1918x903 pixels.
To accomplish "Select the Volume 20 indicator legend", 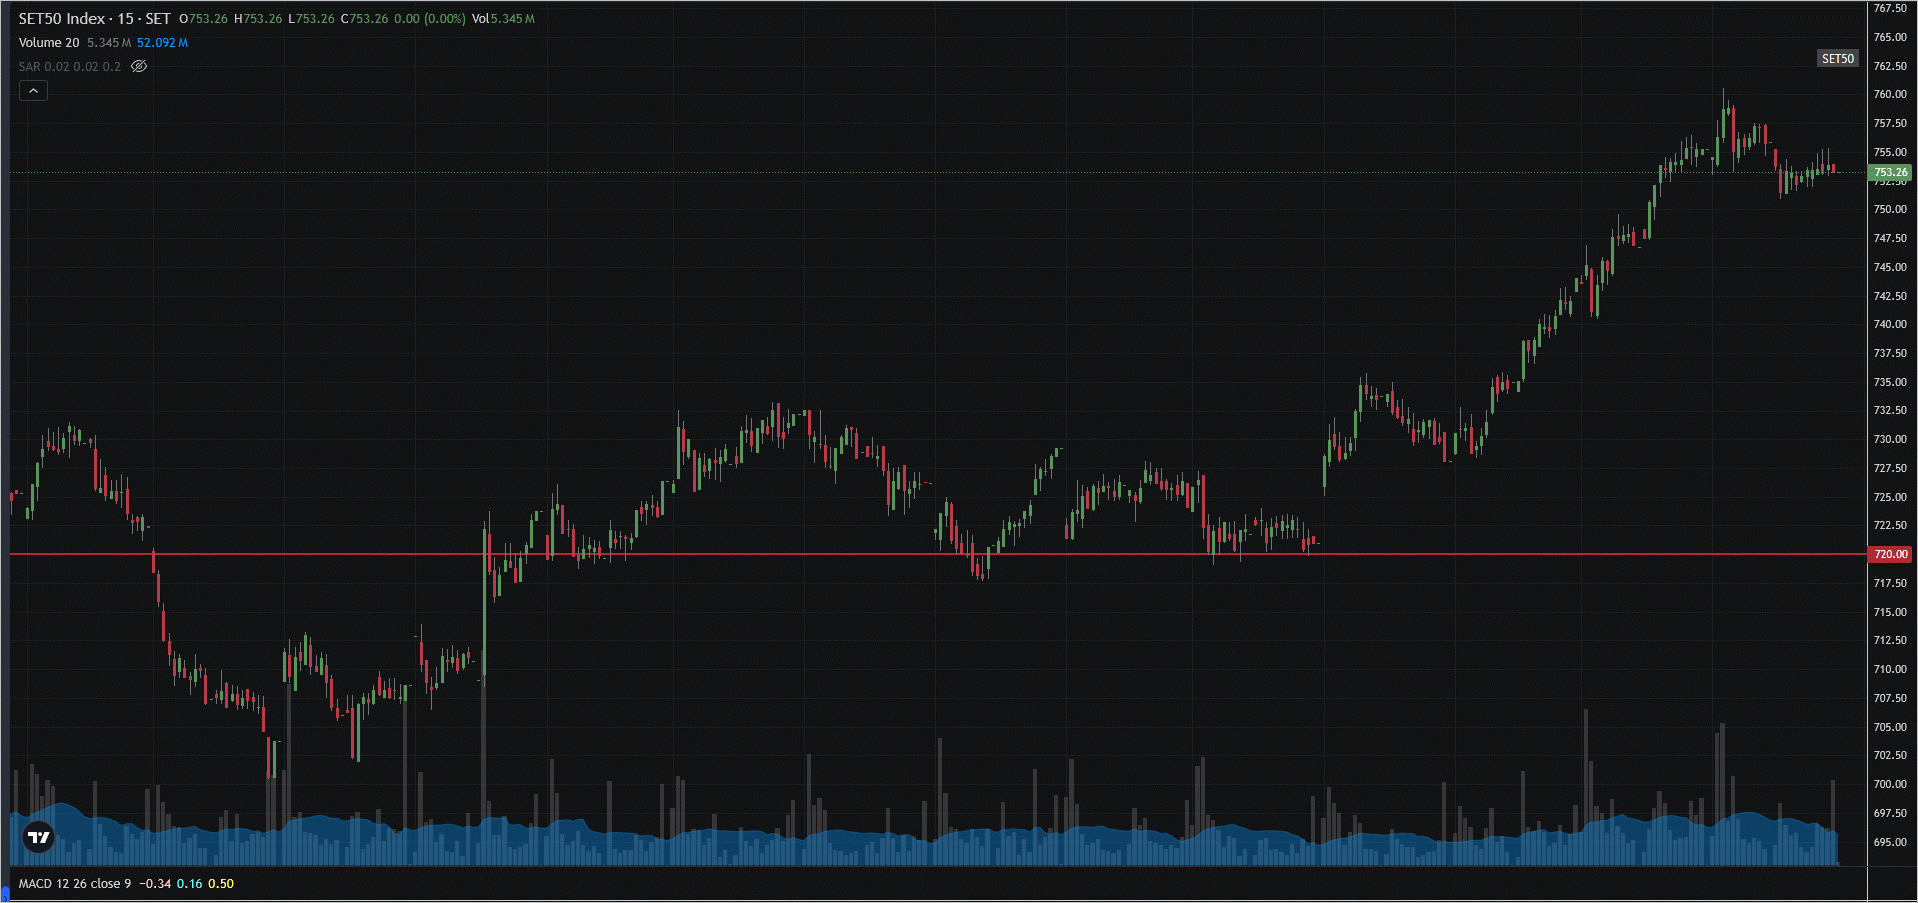I will [x=49, y=43].
